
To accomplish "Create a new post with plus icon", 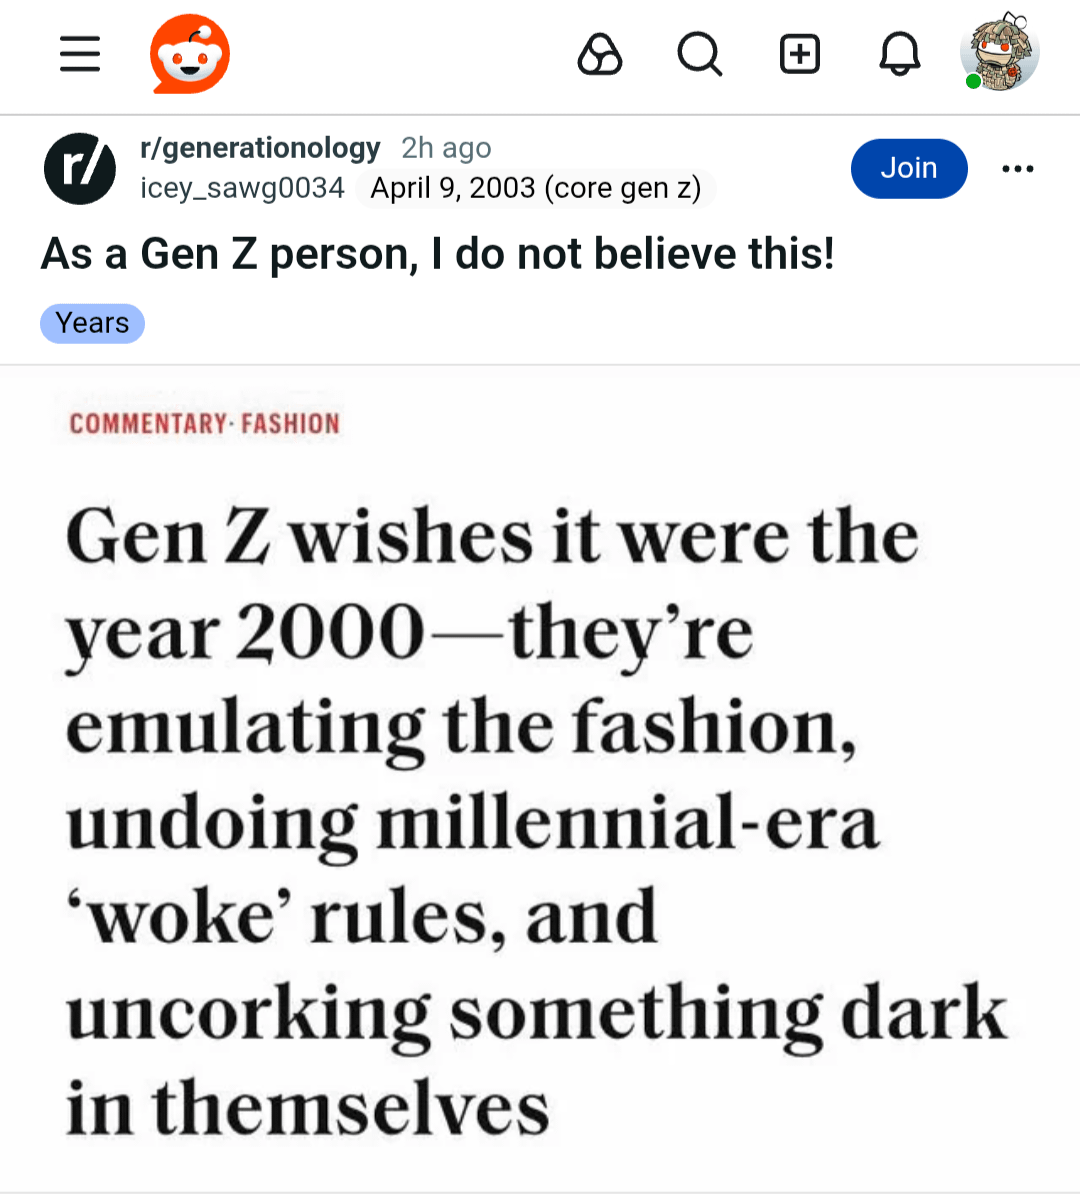I will (800, 54).
